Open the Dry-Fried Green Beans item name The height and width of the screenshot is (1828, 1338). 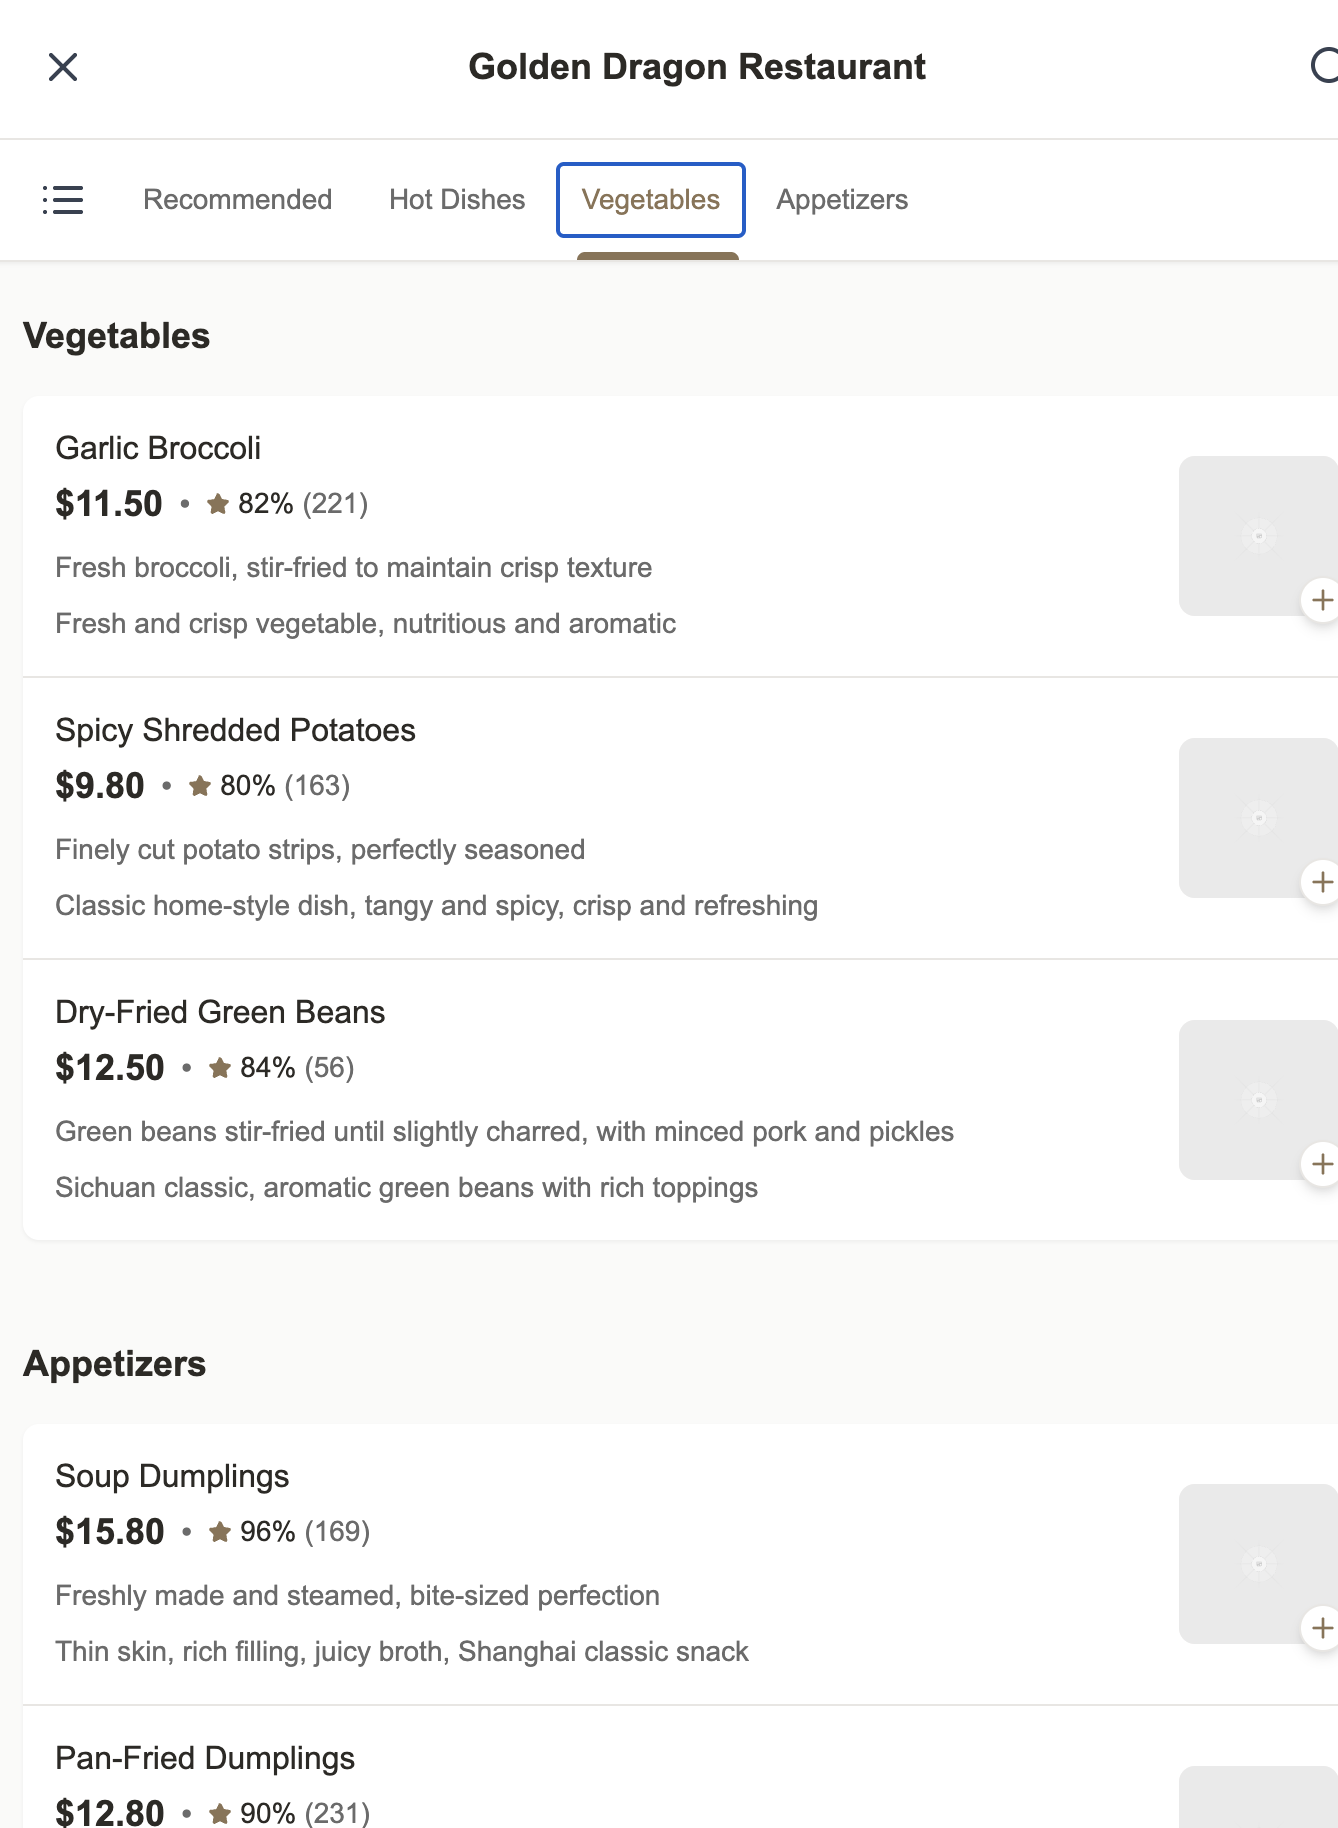click(x=220, y=1012)
